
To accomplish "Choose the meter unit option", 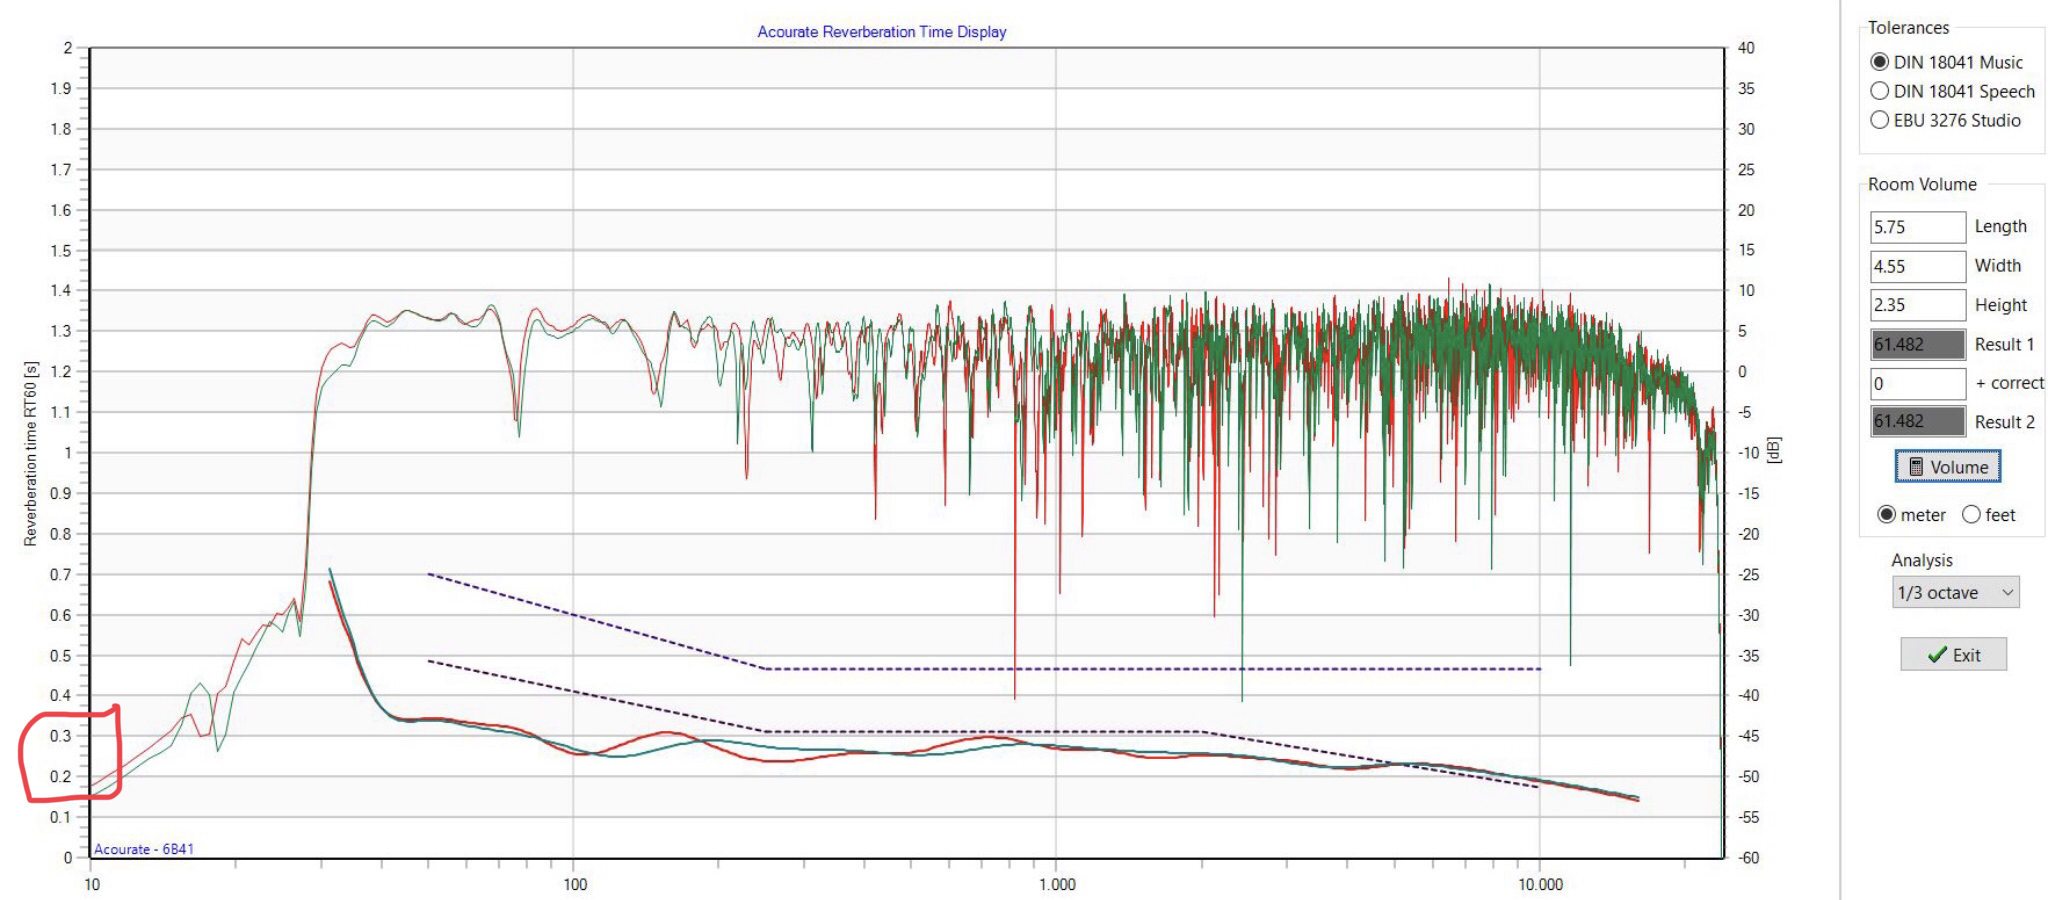I will [x=1912, y=515].
